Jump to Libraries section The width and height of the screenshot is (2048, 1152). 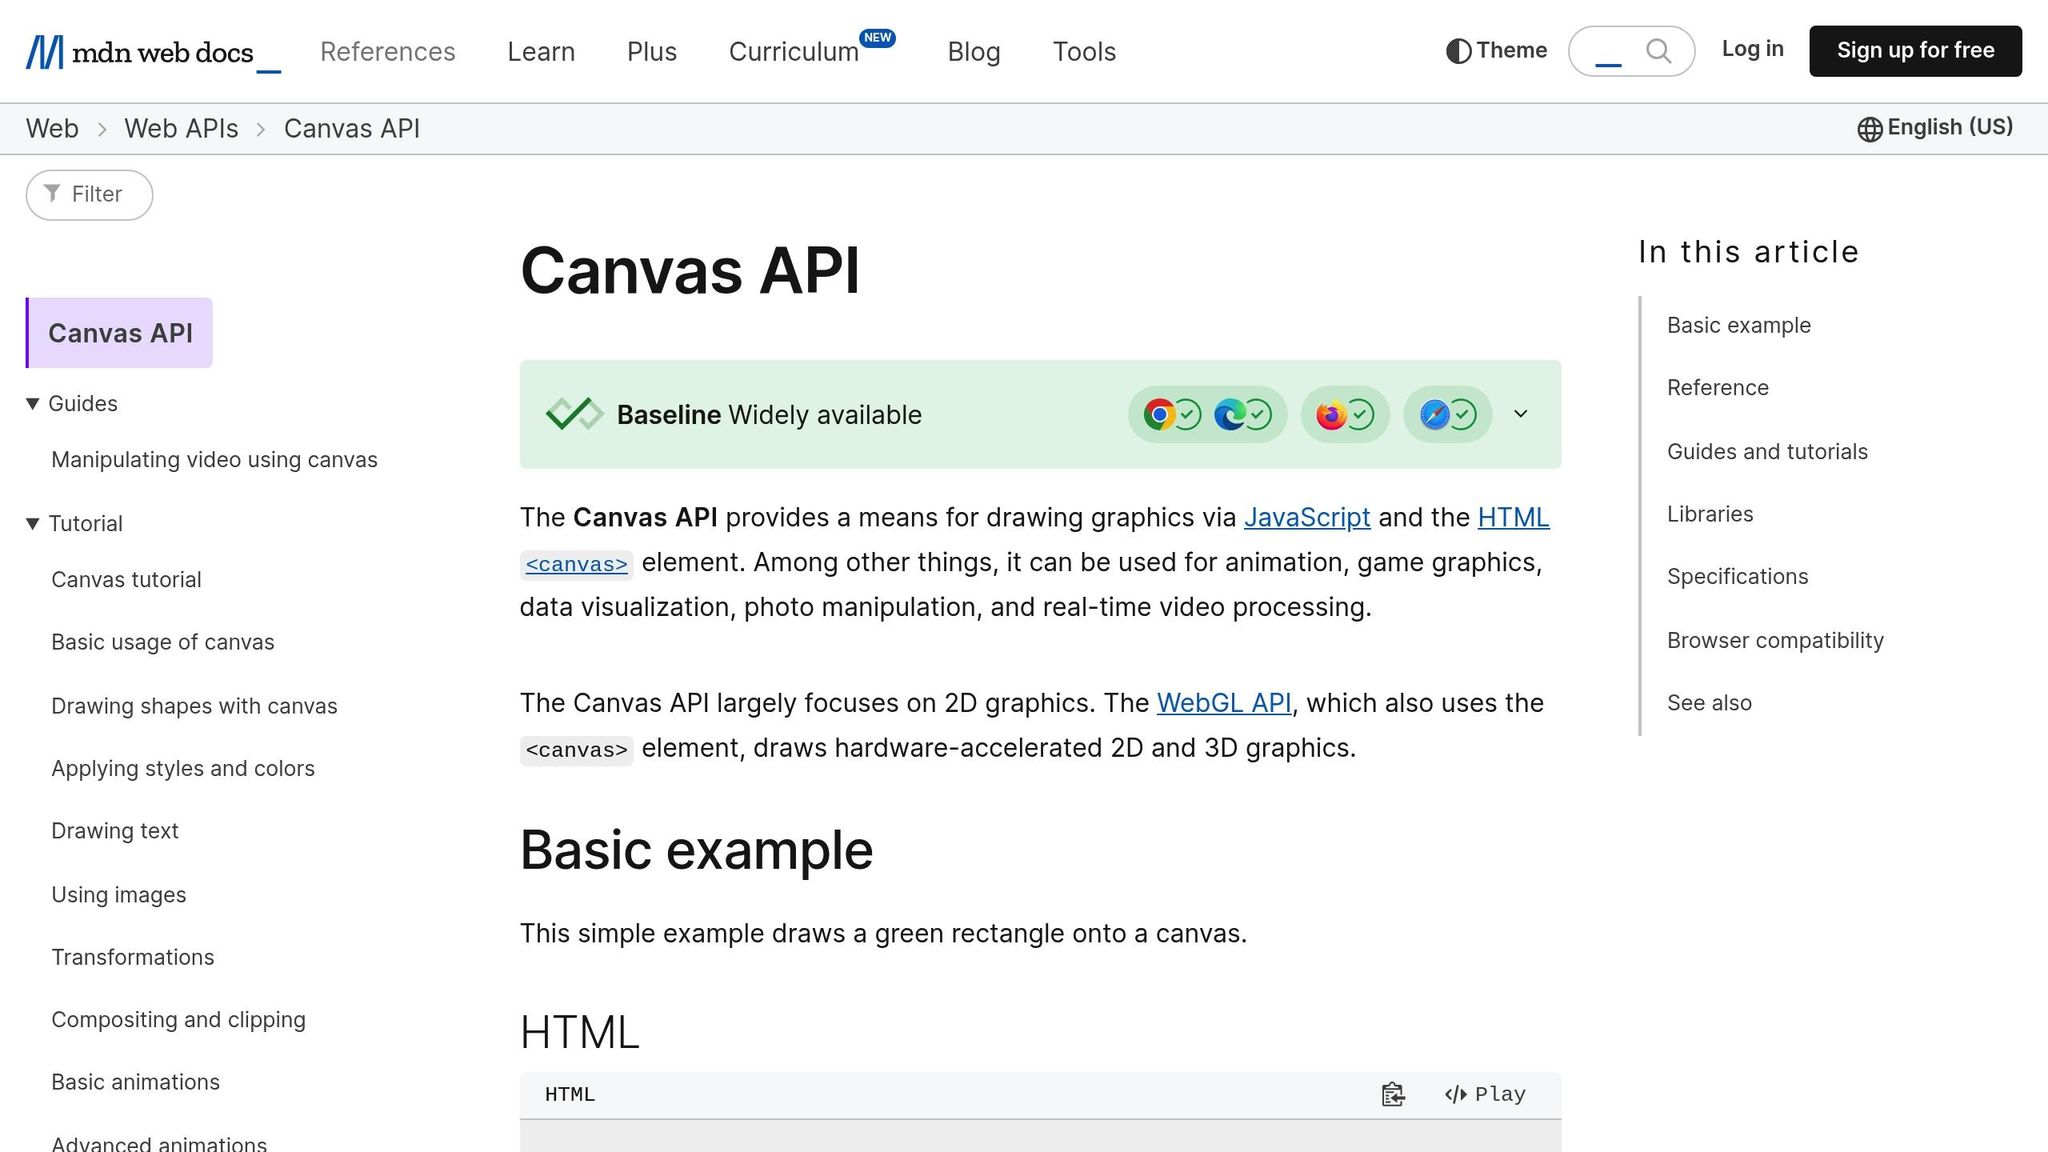[x=1710, y=515]
